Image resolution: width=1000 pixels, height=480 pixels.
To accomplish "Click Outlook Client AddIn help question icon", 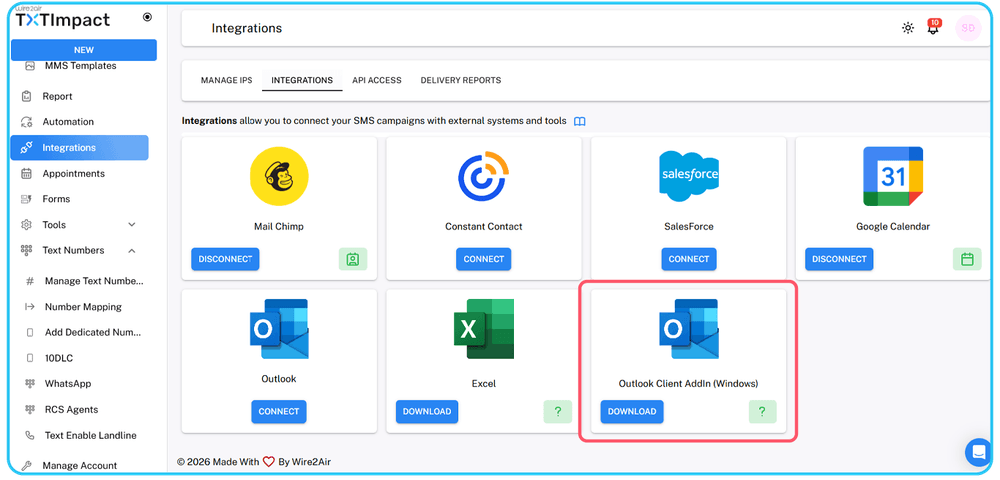I will [x=762, y=411].
